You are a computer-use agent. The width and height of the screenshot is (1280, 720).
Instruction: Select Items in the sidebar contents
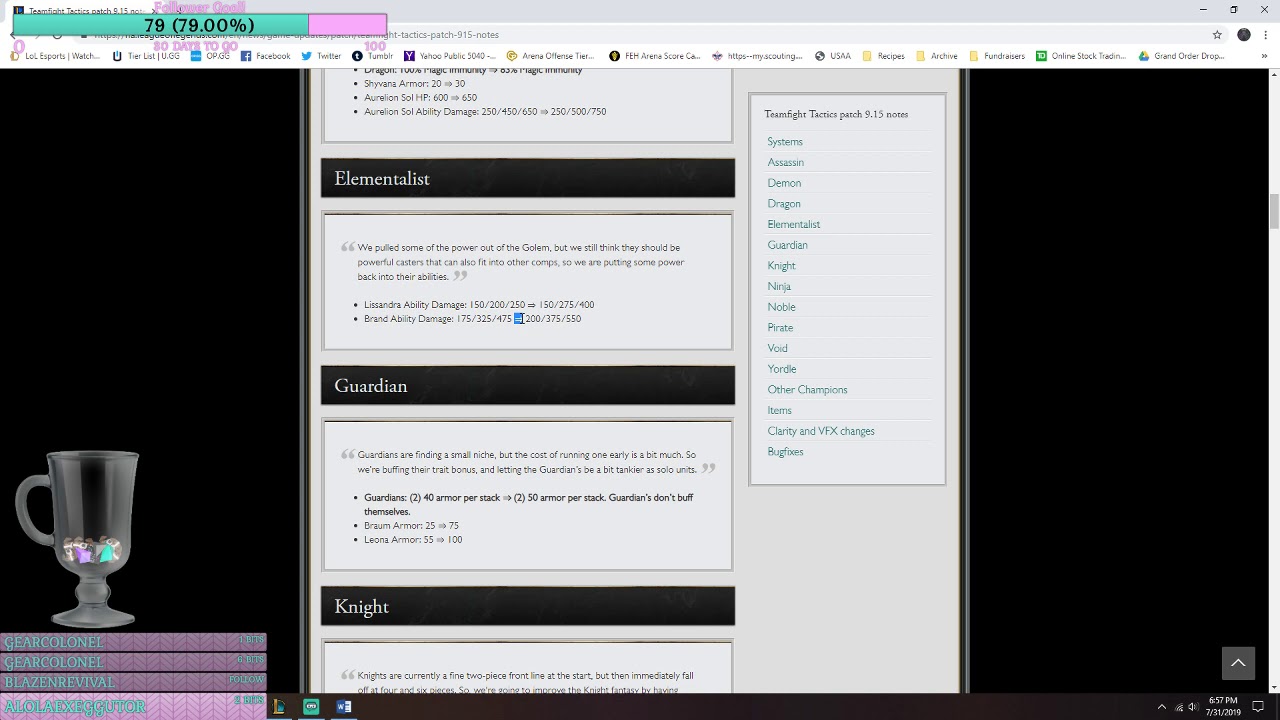(780, 410)
